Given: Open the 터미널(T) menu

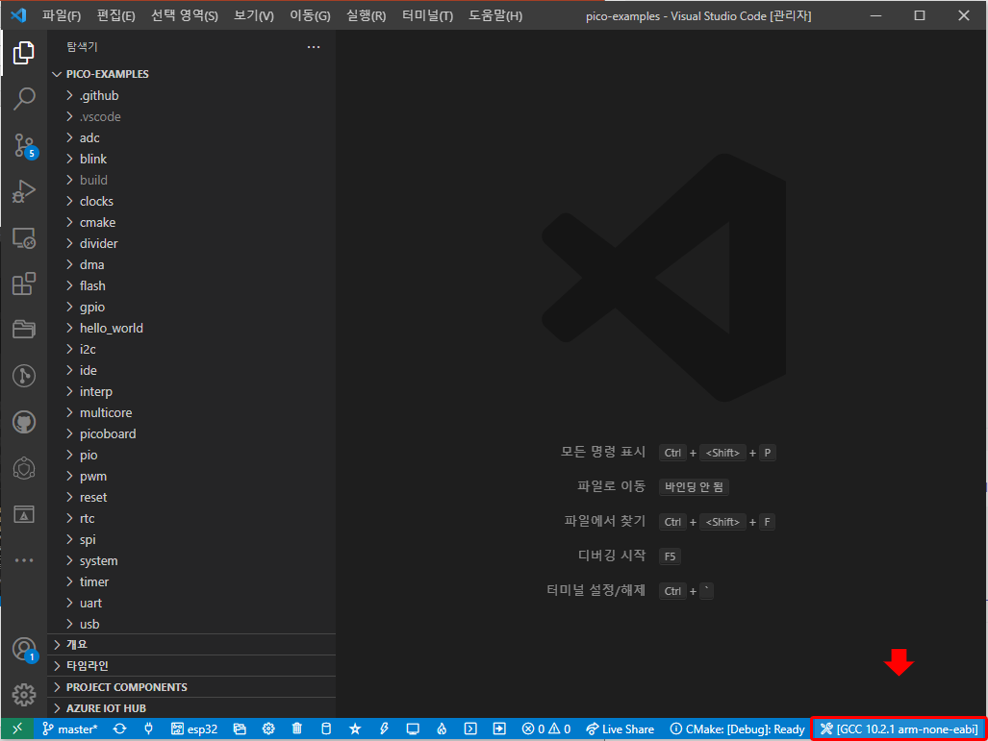Looking at the screenshot, I should click(428, 16).
